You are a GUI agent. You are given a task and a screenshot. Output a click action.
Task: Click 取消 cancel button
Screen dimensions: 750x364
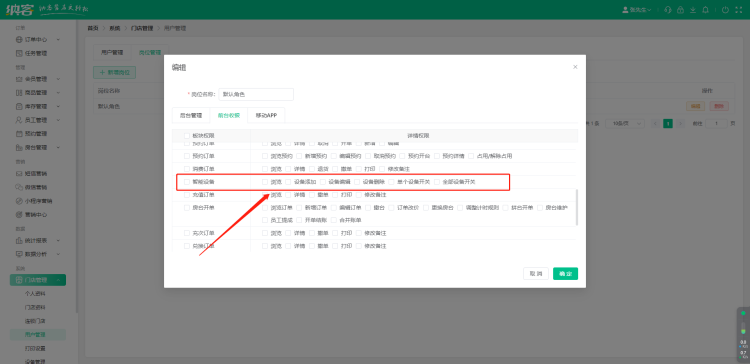[536, 274]
